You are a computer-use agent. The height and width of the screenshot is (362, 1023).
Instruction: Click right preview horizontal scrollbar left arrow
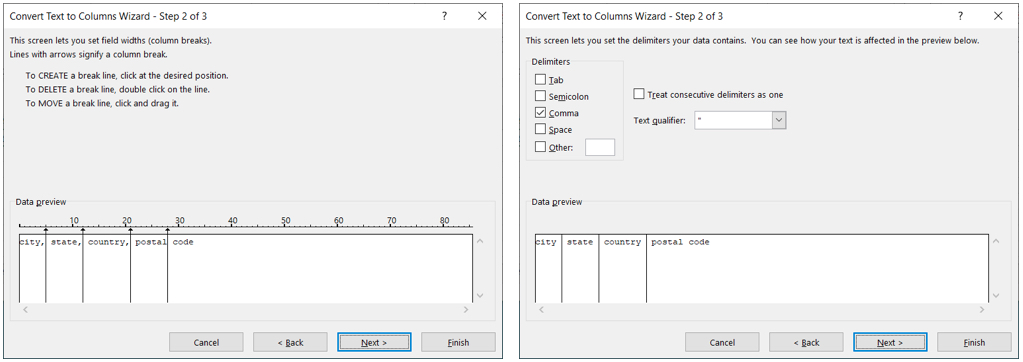(541, 309)
